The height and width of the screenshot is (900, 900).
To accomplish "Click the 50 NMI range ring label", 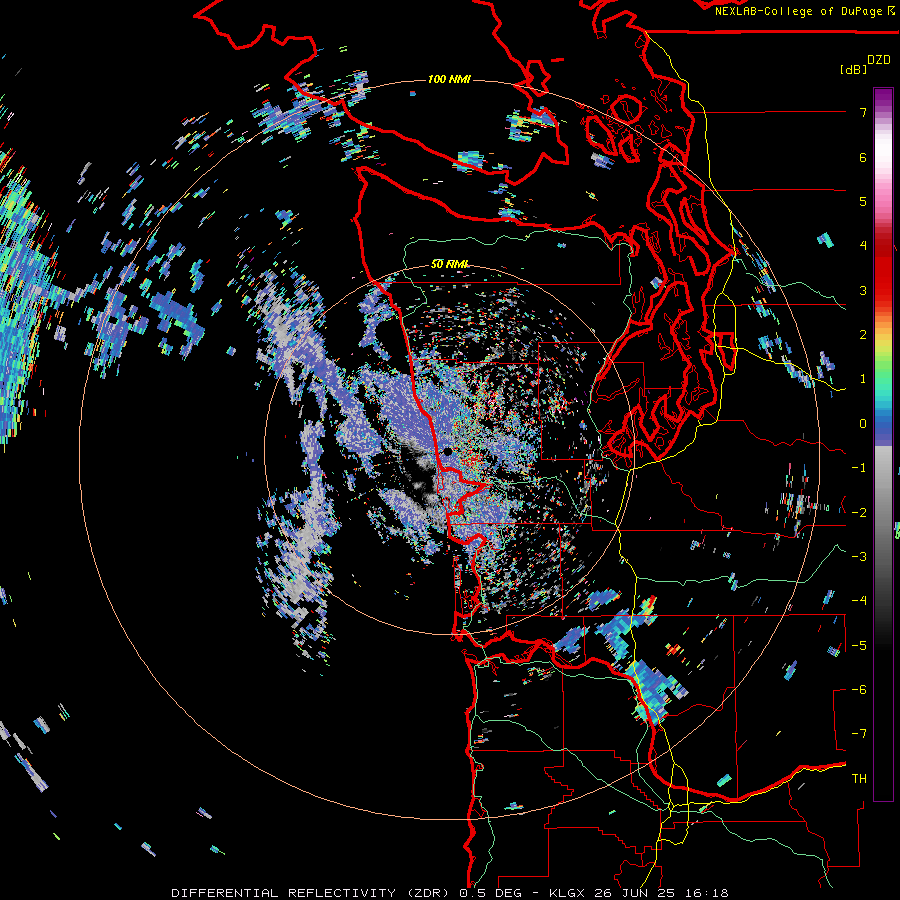I will pyautogui.click(x=449, y=264).
